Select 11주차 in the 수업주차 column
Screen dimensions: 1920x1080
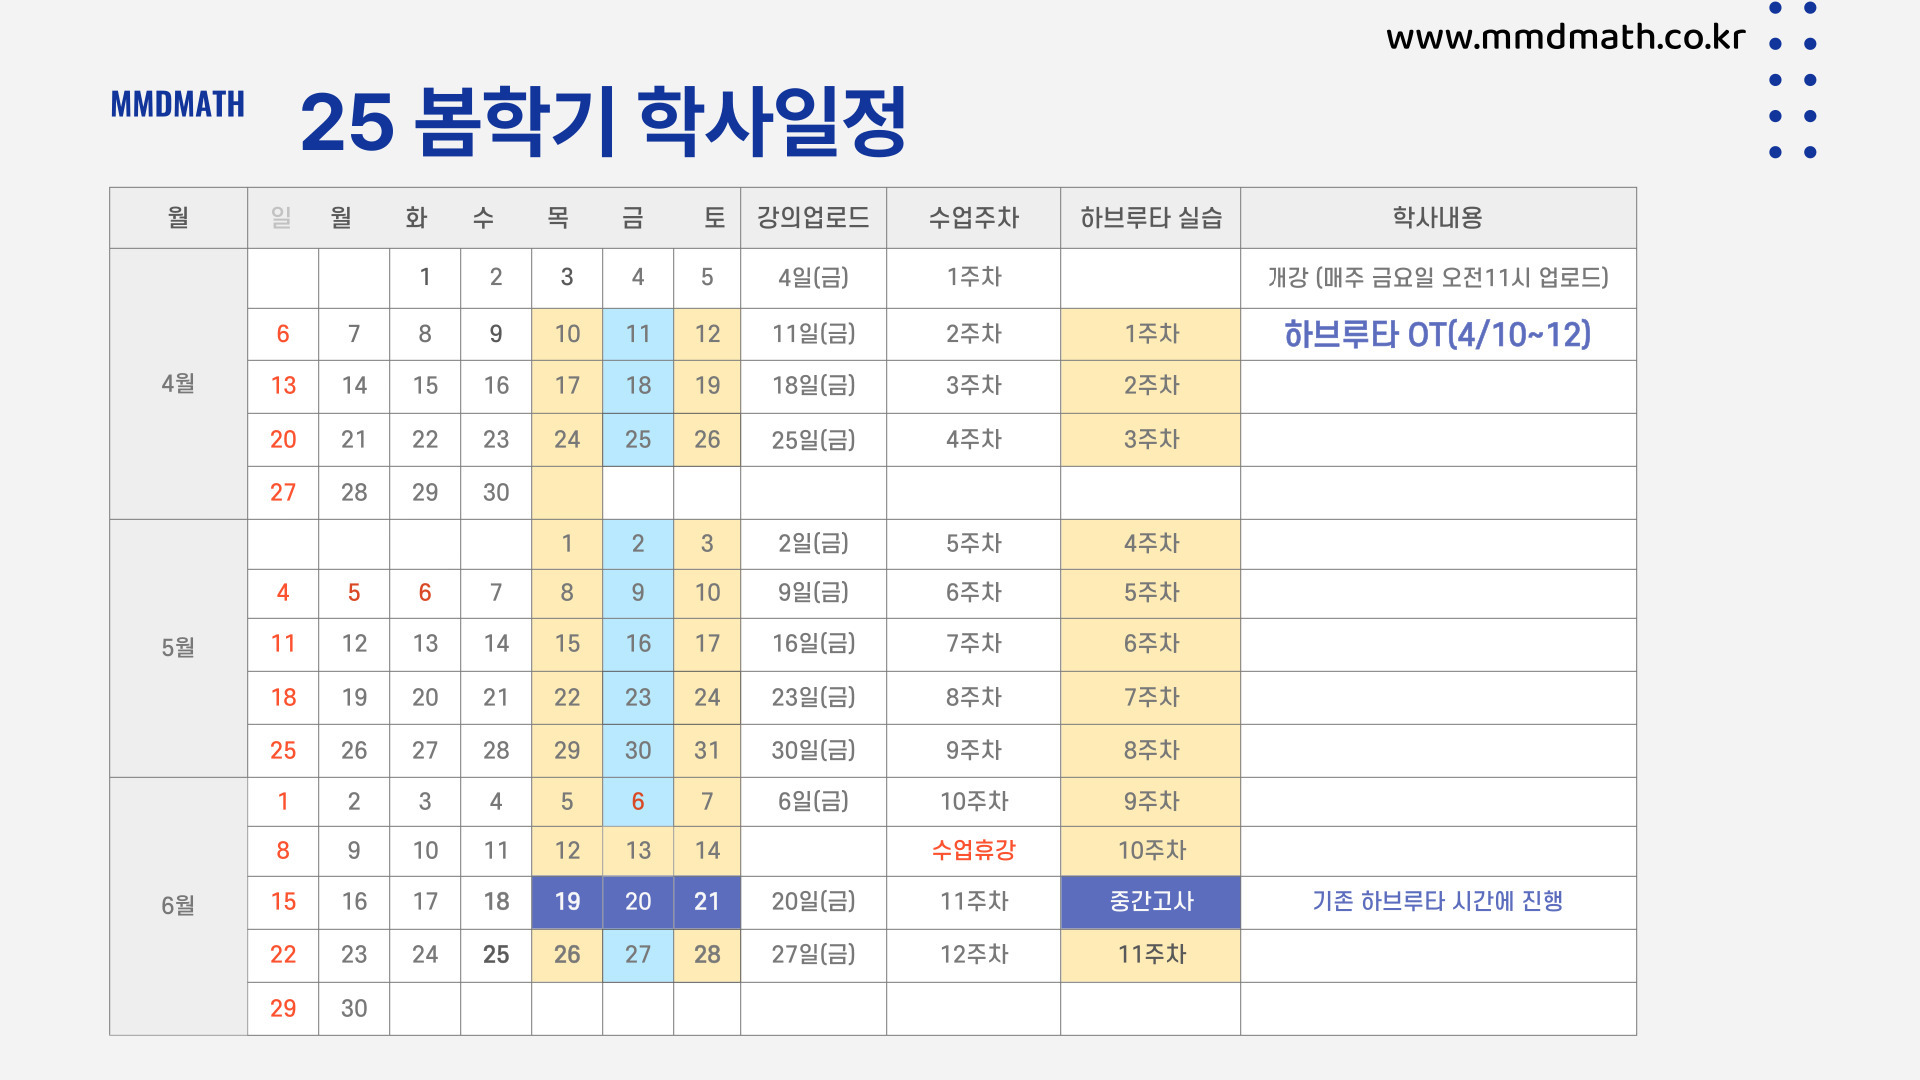point(973,902)
